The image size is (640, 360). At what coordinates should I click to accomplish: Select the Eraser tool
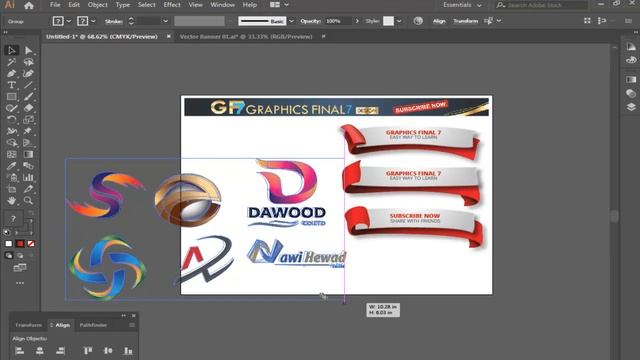tap(28, 108)
